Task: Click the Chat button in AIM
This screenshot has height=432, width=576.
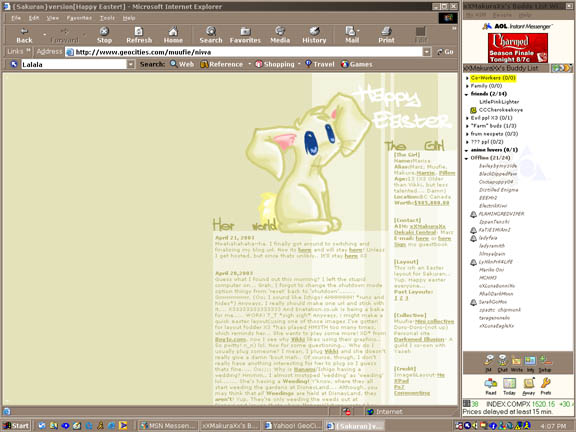Action: coord(503,364)
